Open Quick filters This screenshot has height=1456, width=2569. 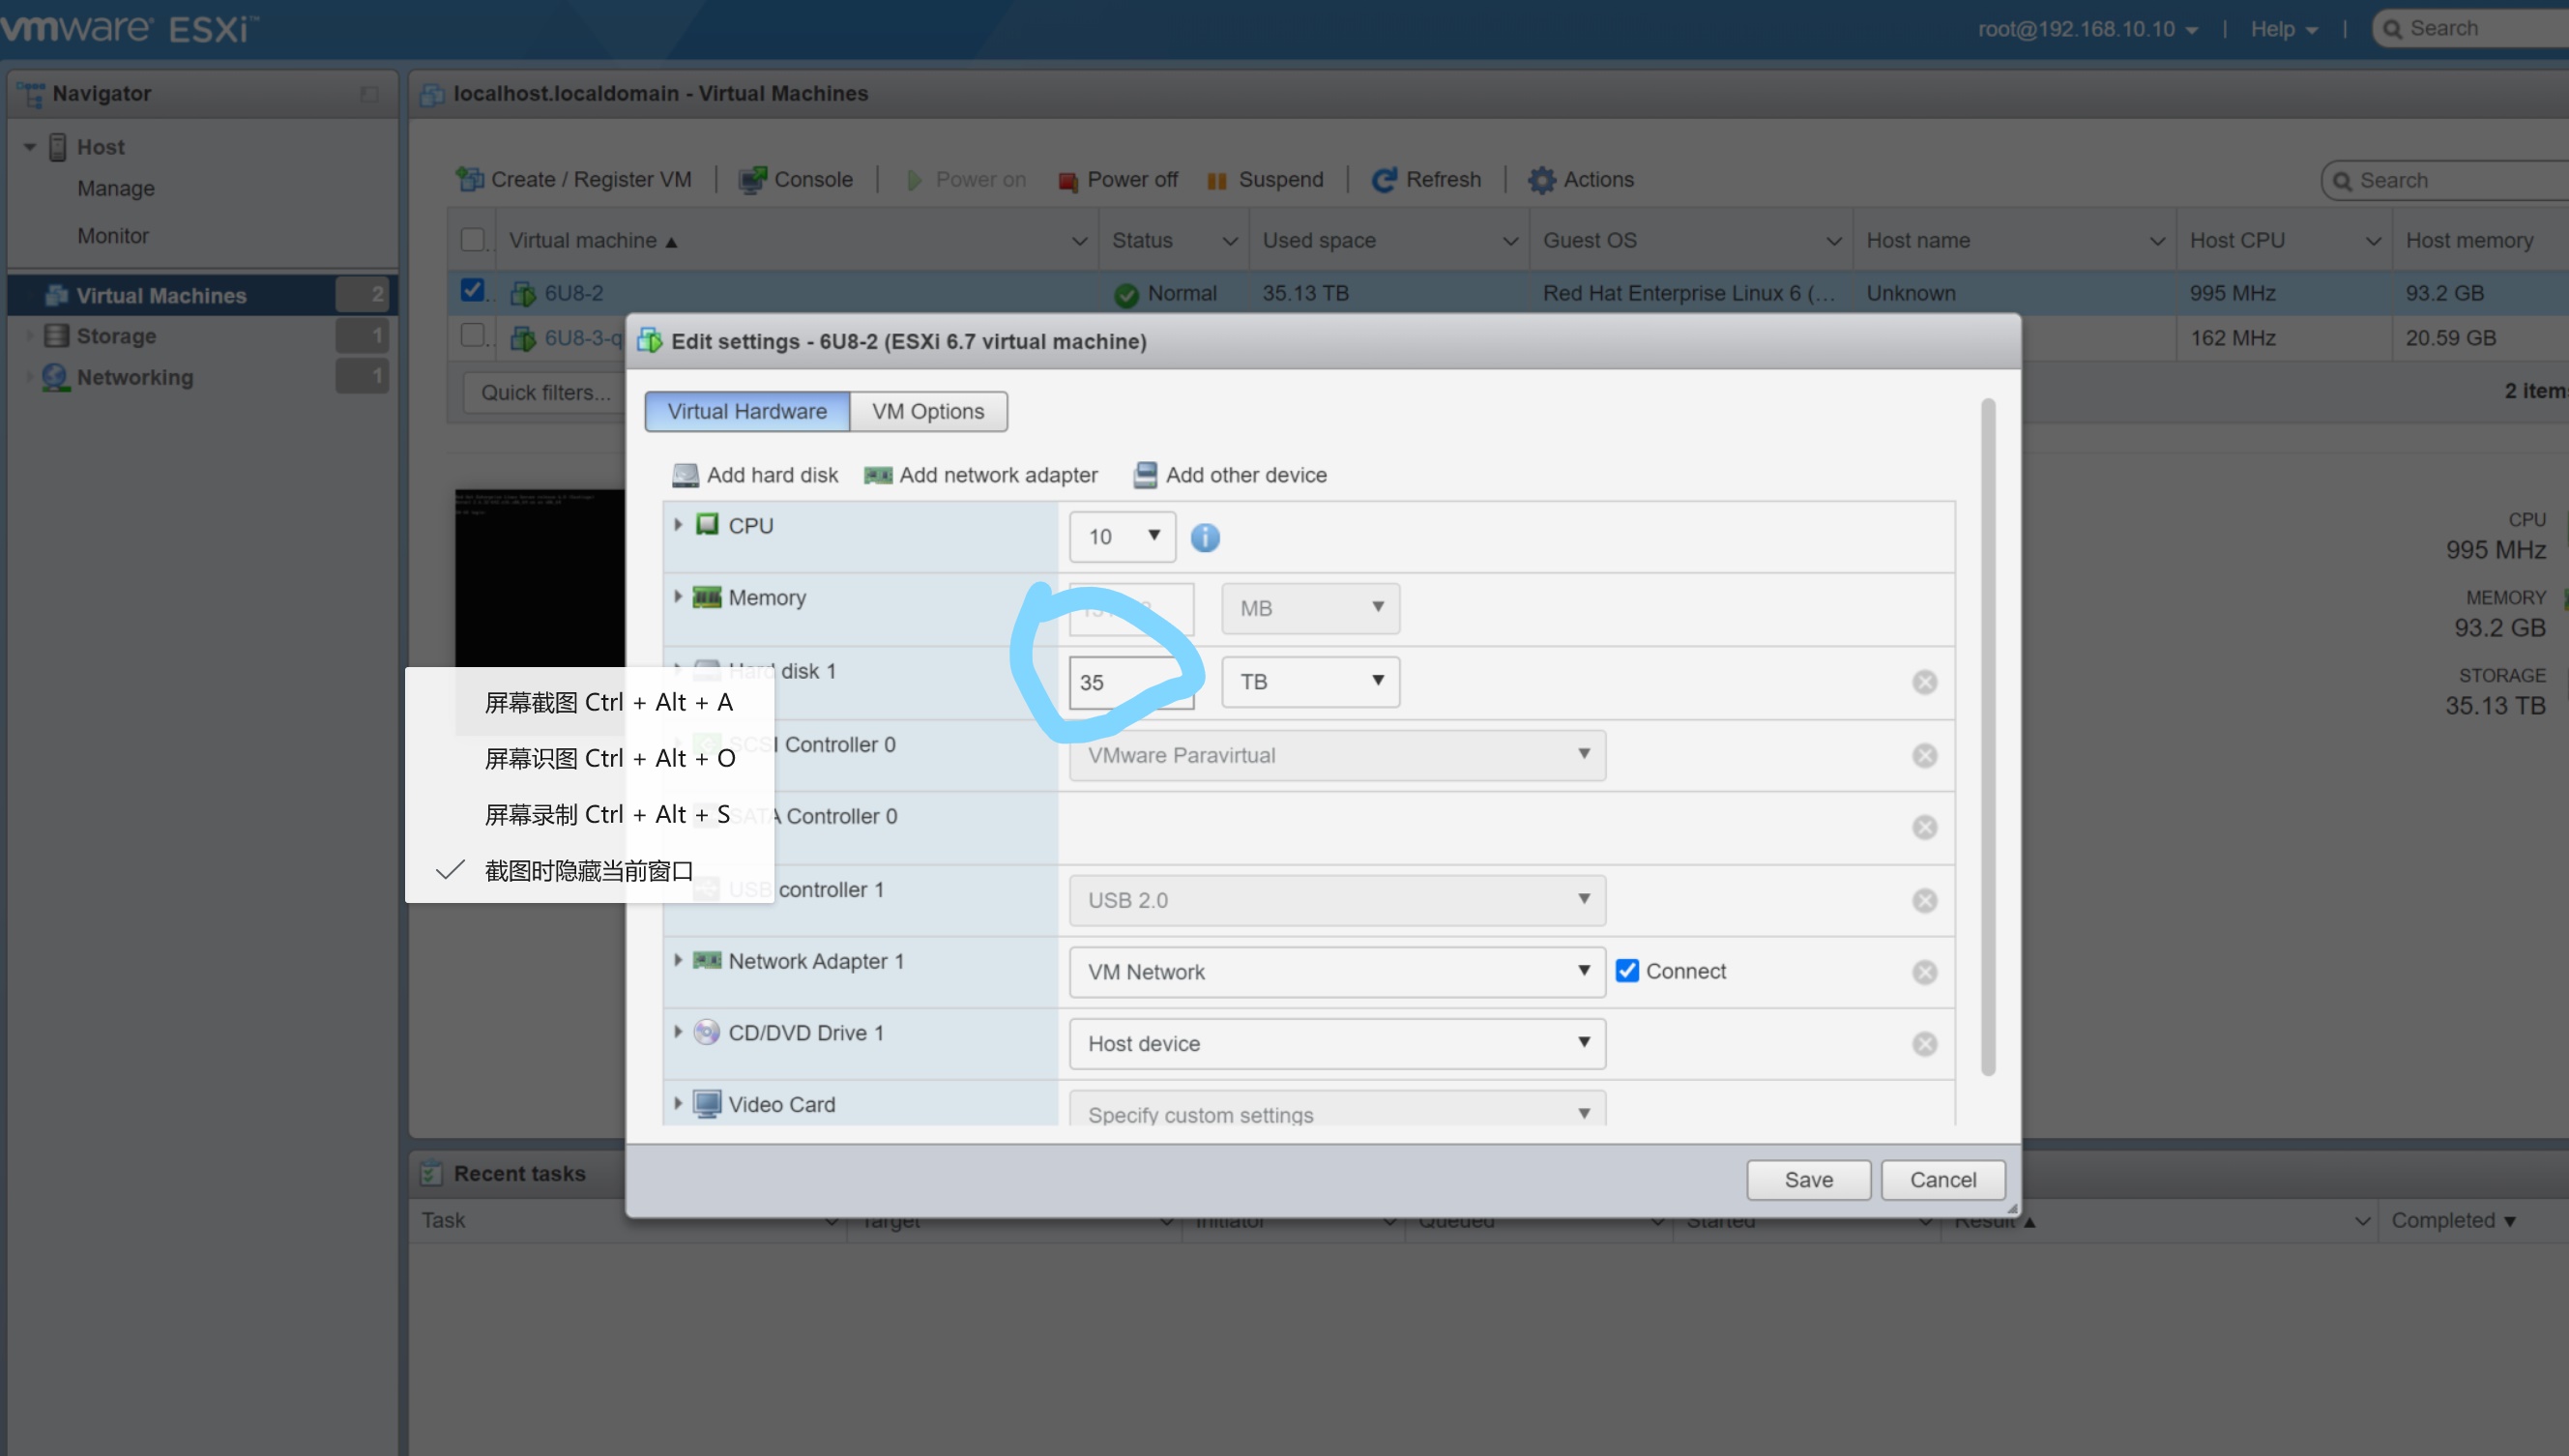[x=545, y=393]
